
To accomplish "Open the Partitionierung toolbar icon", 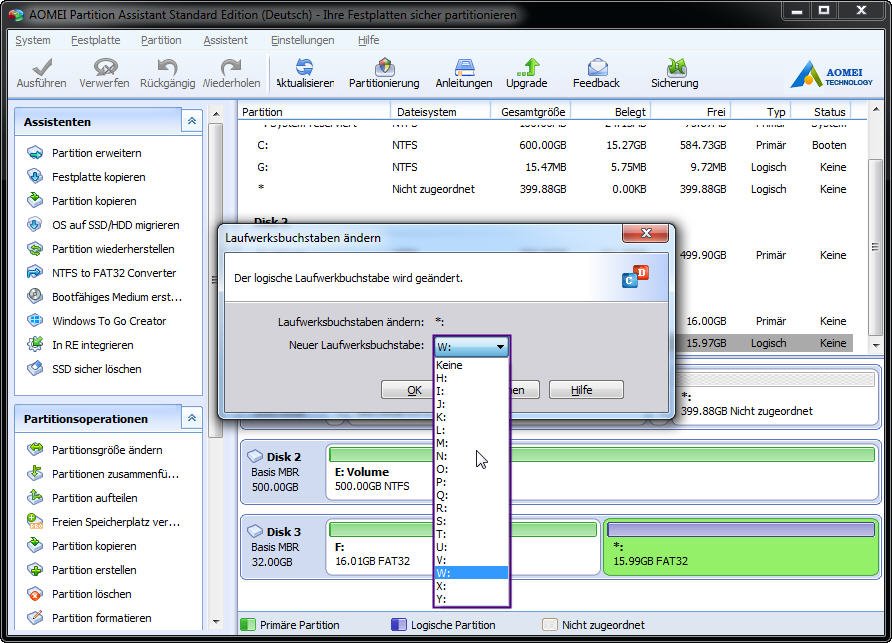I will click(x=385, y=67).
